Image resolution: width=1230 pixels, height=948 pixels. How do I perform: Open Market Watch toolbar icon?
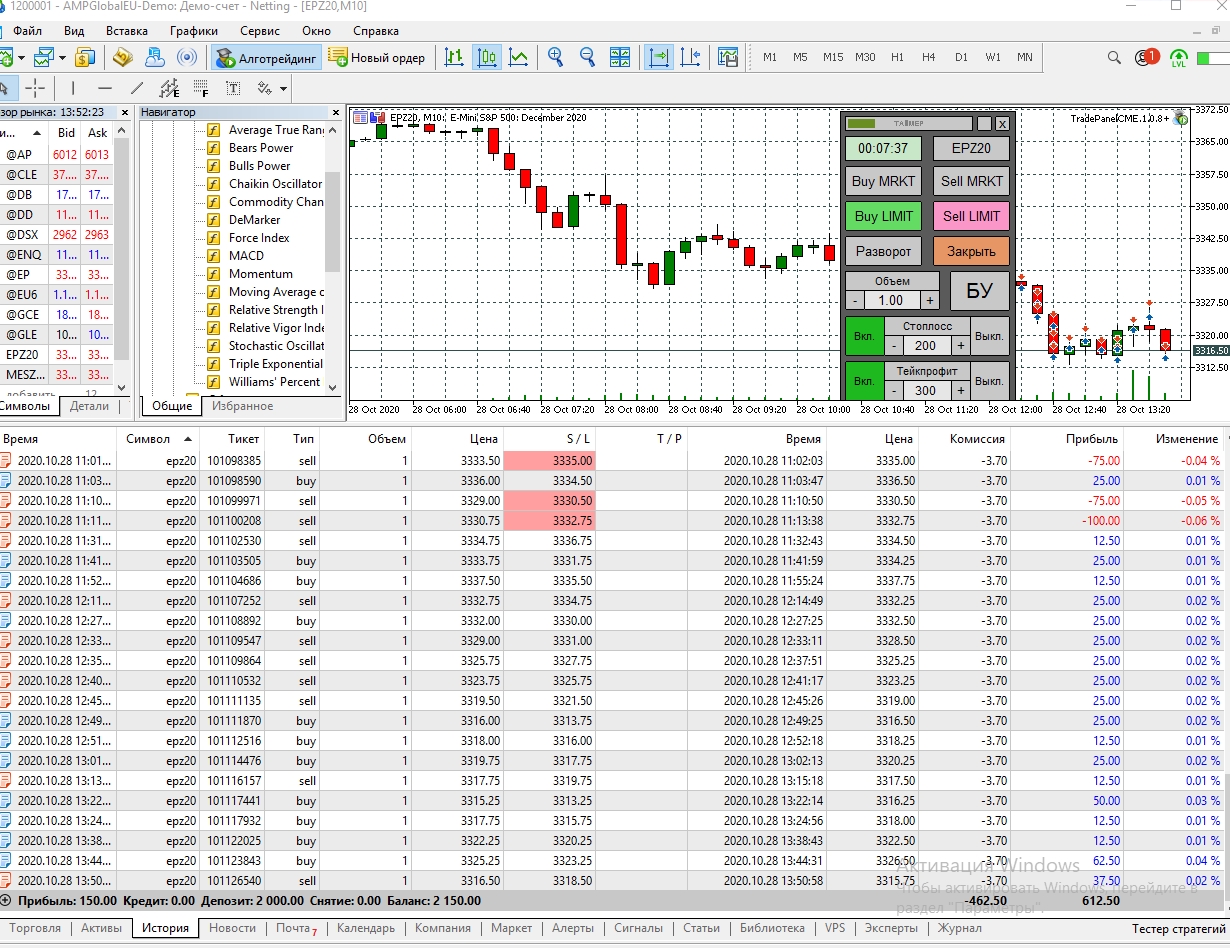[x=122, y=58]
